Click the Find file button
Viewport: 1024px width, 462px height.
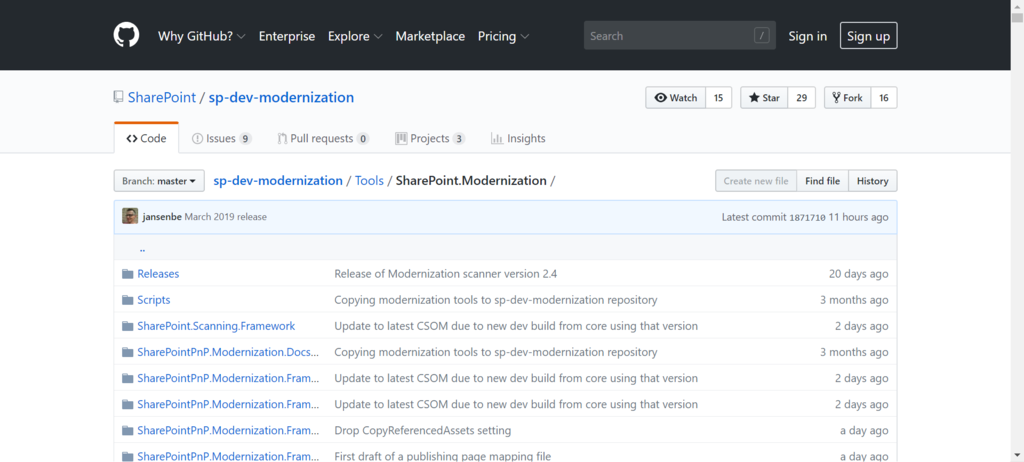pyautogui.click(x=822, y=181)
